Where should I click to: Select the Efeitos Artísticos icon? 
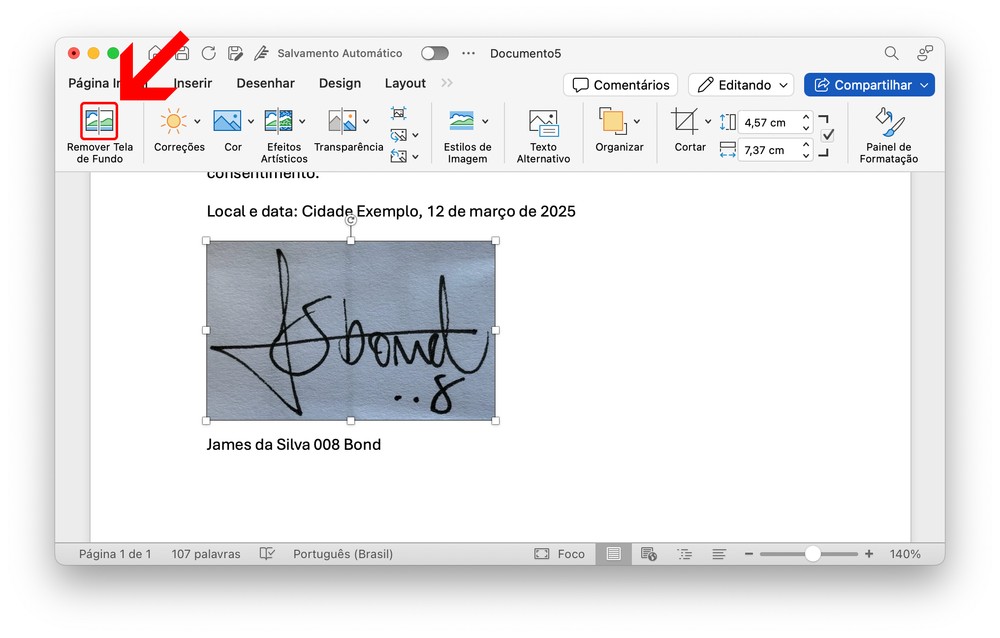278,122
